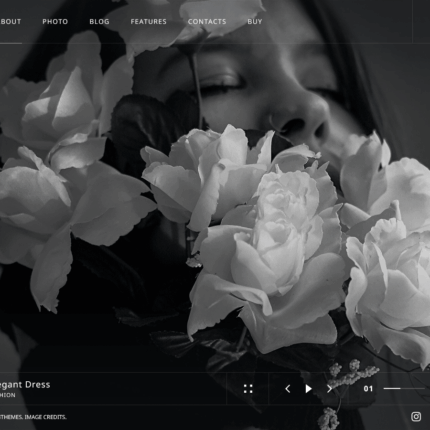This screenshot has height=430, width=430.
Task: Go to the BLOG page
Action: tap(99, 22)
